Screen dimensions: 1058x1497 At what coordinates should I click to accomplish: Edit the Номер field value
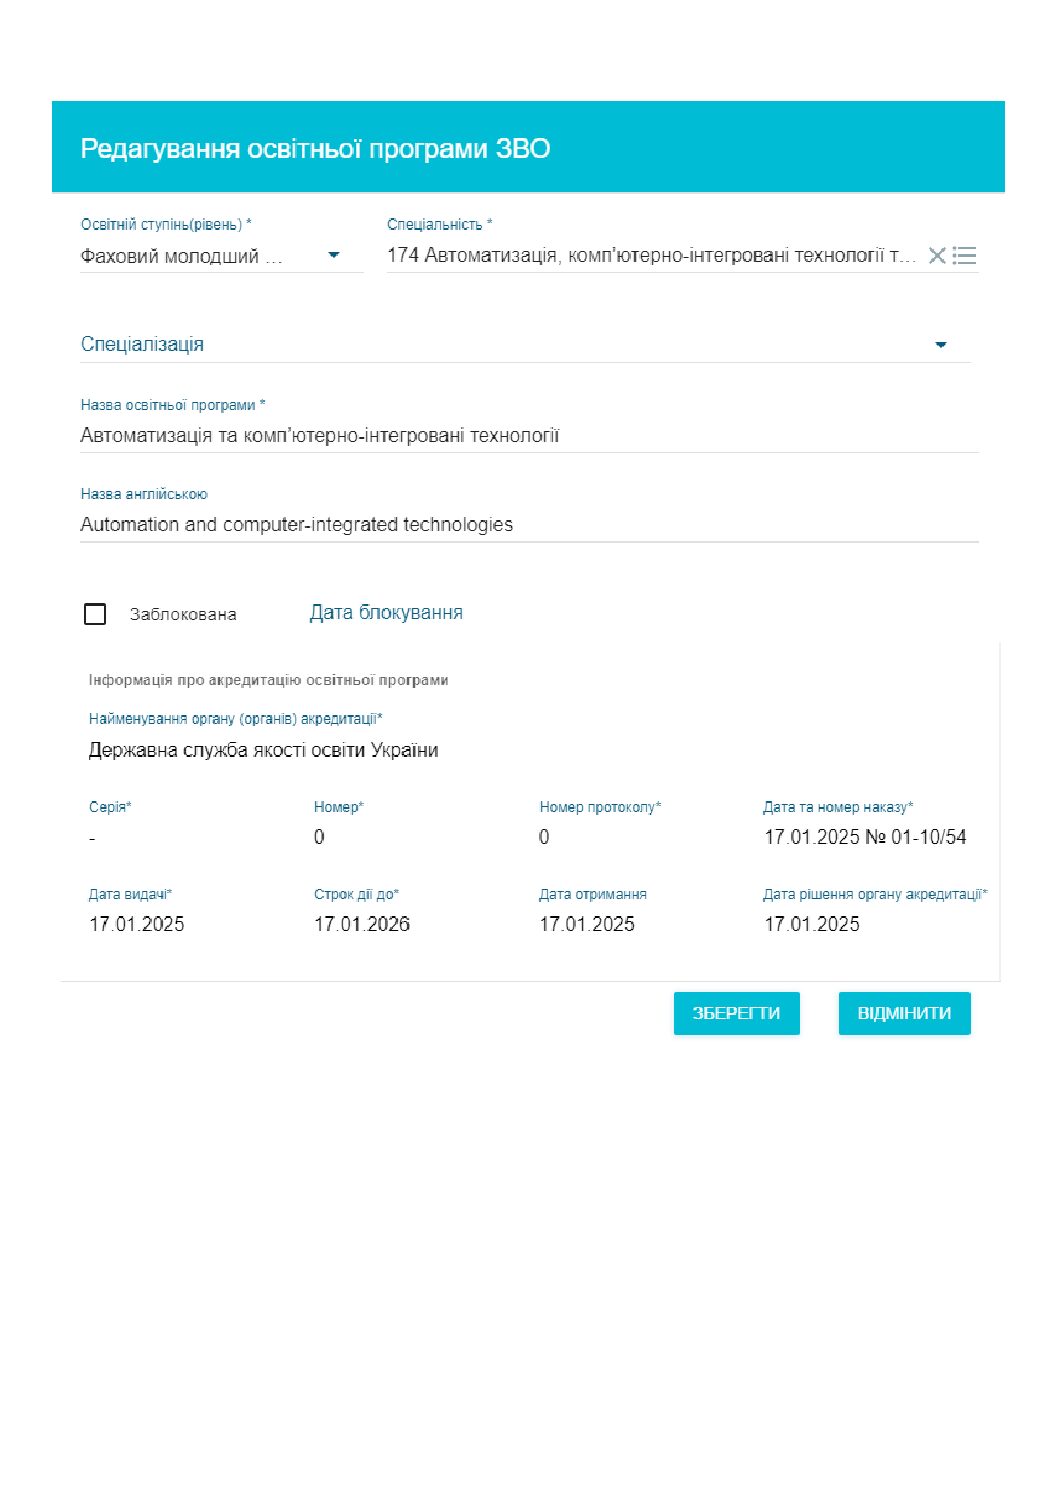[x=400, y=837]
